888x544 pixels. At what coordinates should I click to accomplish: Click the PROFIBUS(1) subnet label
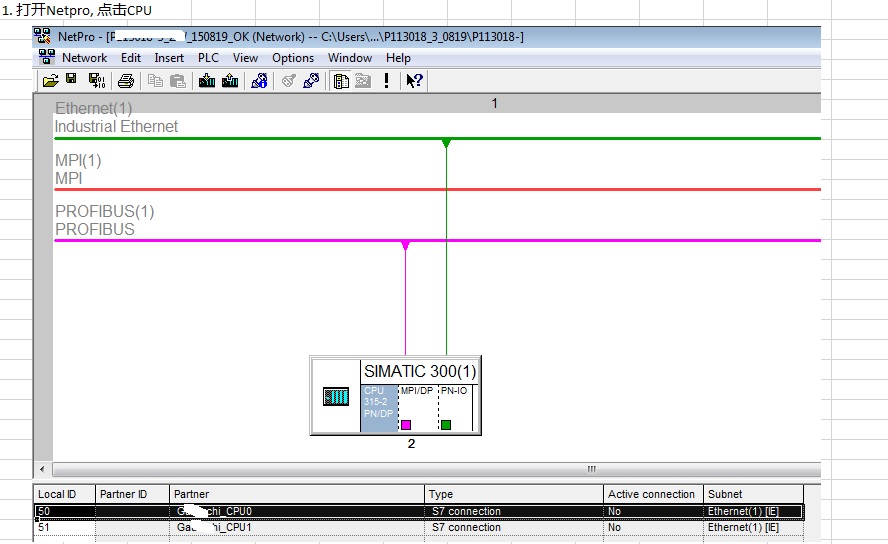pos(105,212)
